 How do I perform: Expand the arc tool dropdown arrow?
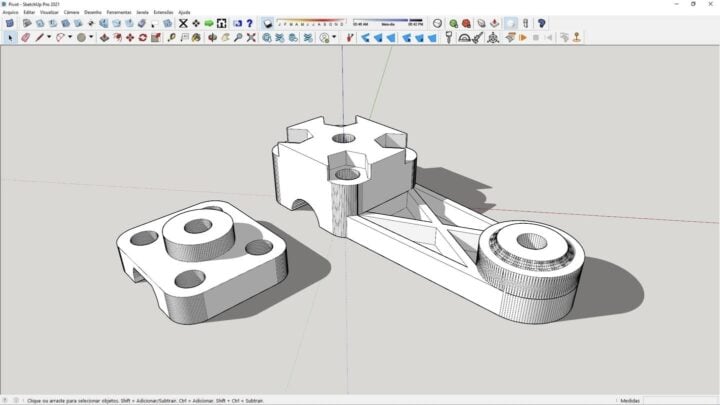70,37
